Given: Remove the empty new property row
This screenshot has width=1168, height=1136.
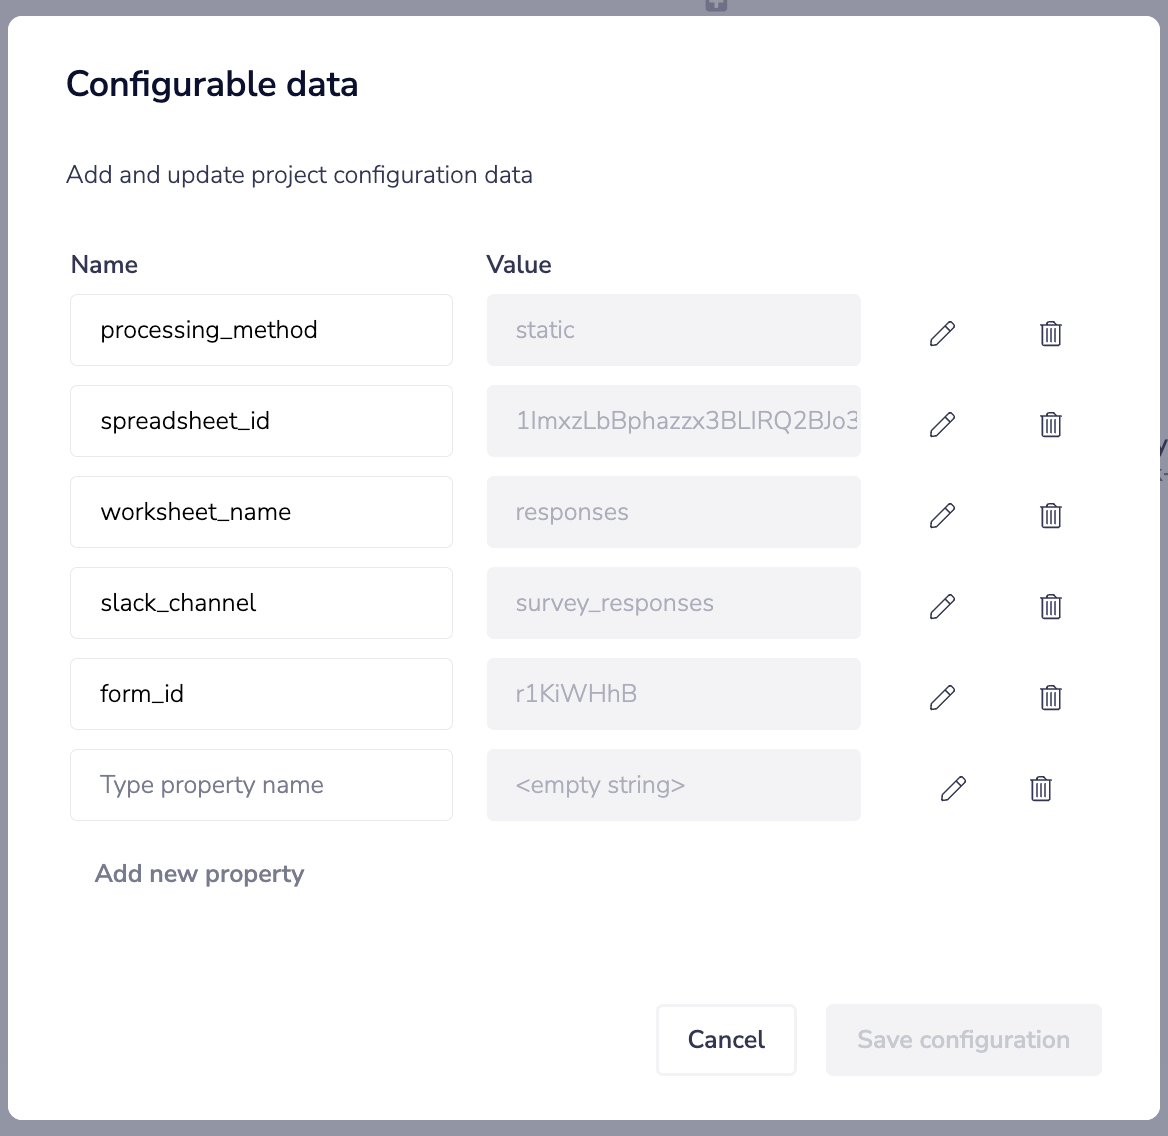Looking at the screenshot, I should click(x=1040, y=788).
